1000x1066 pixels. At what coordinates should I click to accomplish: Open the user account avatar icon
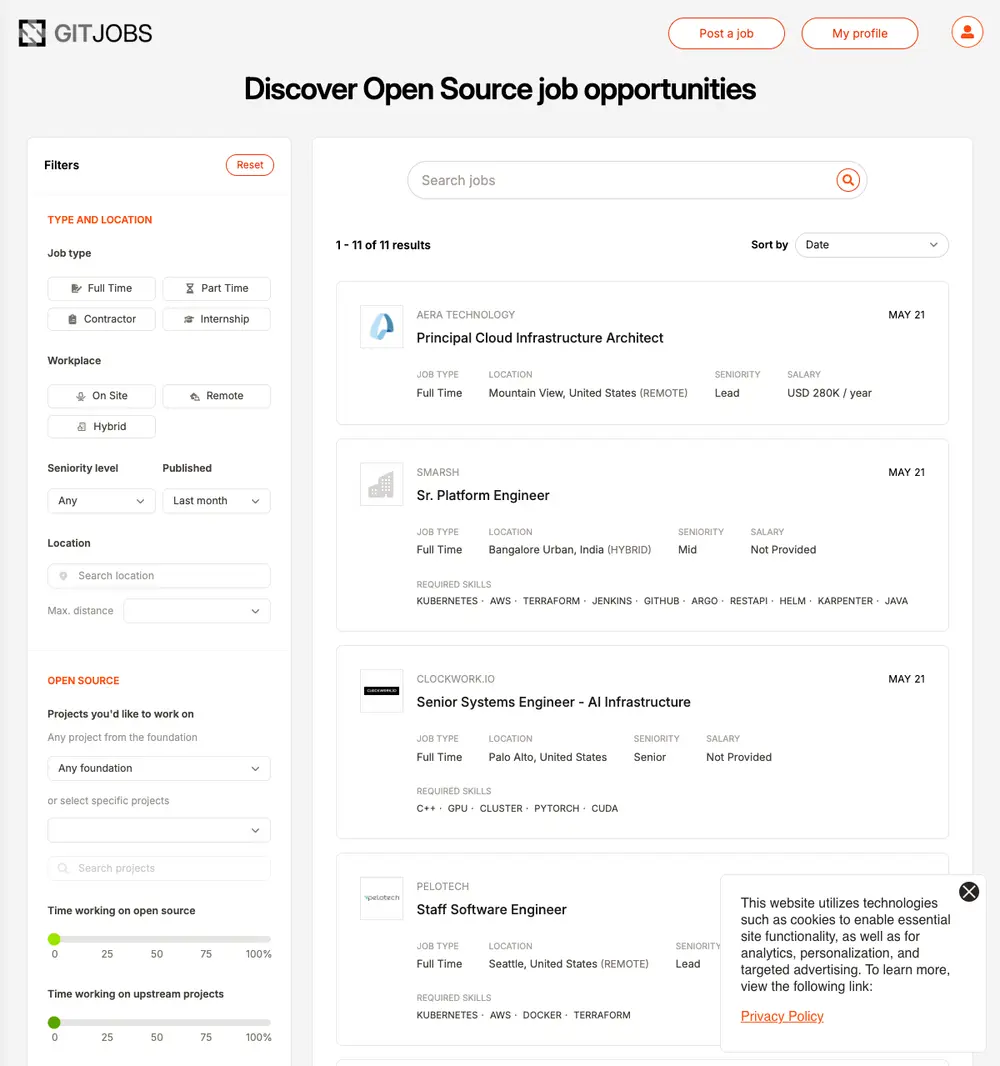pos(967,32)
